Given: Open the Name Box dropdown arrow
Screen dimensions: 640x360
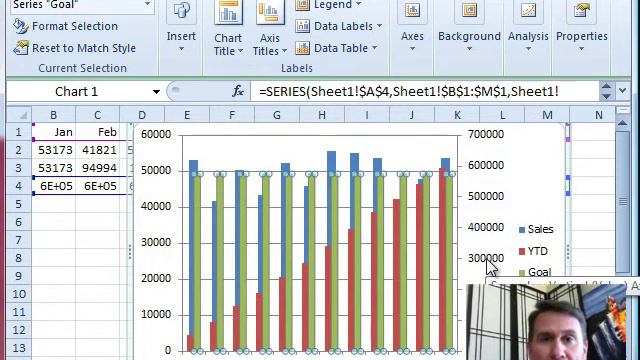Looking at the screenshot, I should pos(156,92).
